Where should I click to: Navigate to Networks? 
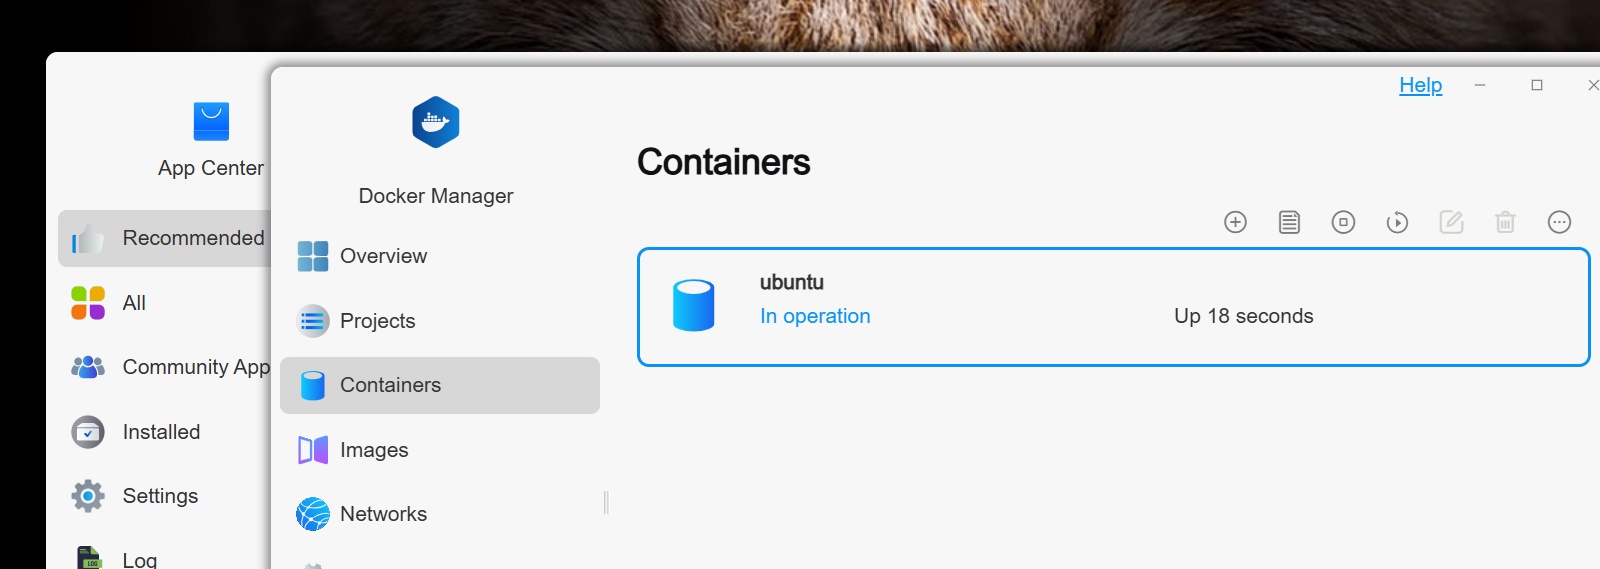383,514
